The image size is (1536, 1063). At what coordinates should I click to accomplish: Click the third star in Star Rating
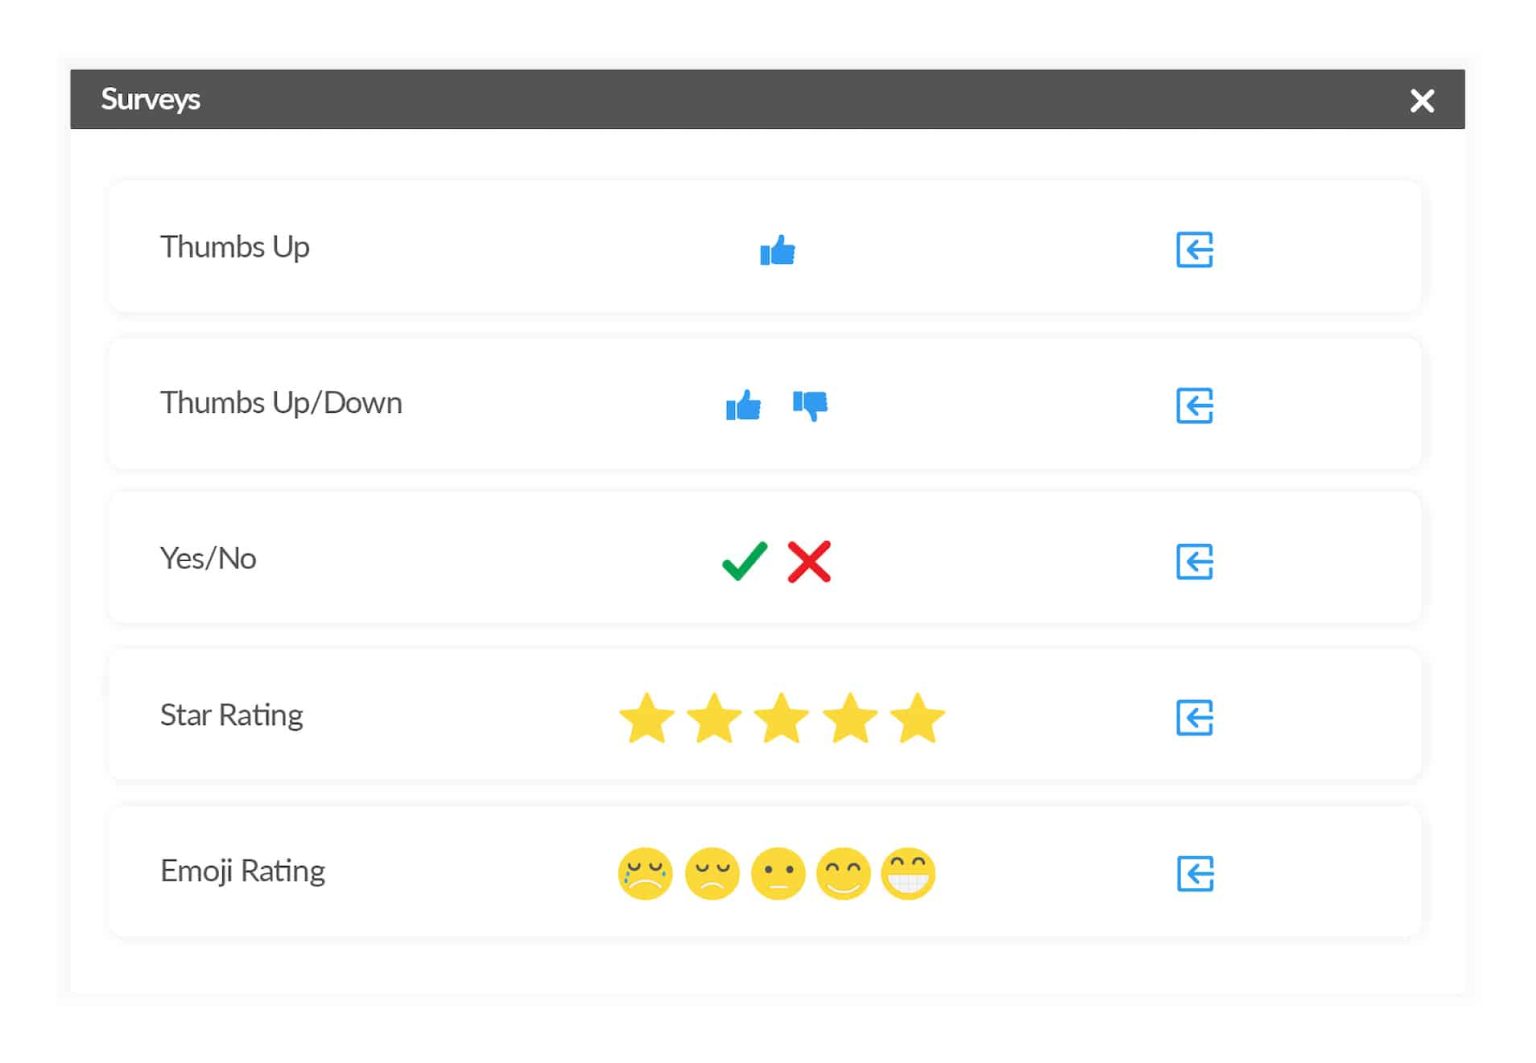pyautogui.click(x=782, y=718)
